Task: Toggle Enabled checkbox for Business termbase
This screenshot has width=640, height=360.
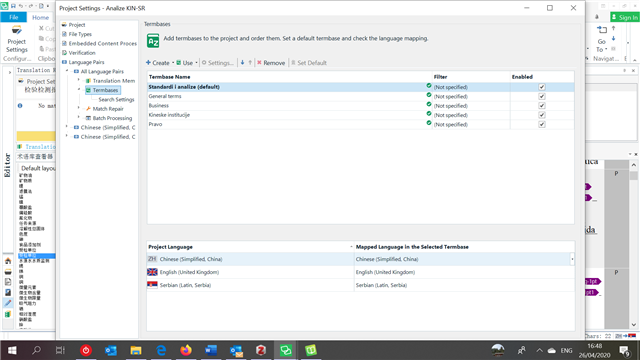Action: click(x=542, y=106)
